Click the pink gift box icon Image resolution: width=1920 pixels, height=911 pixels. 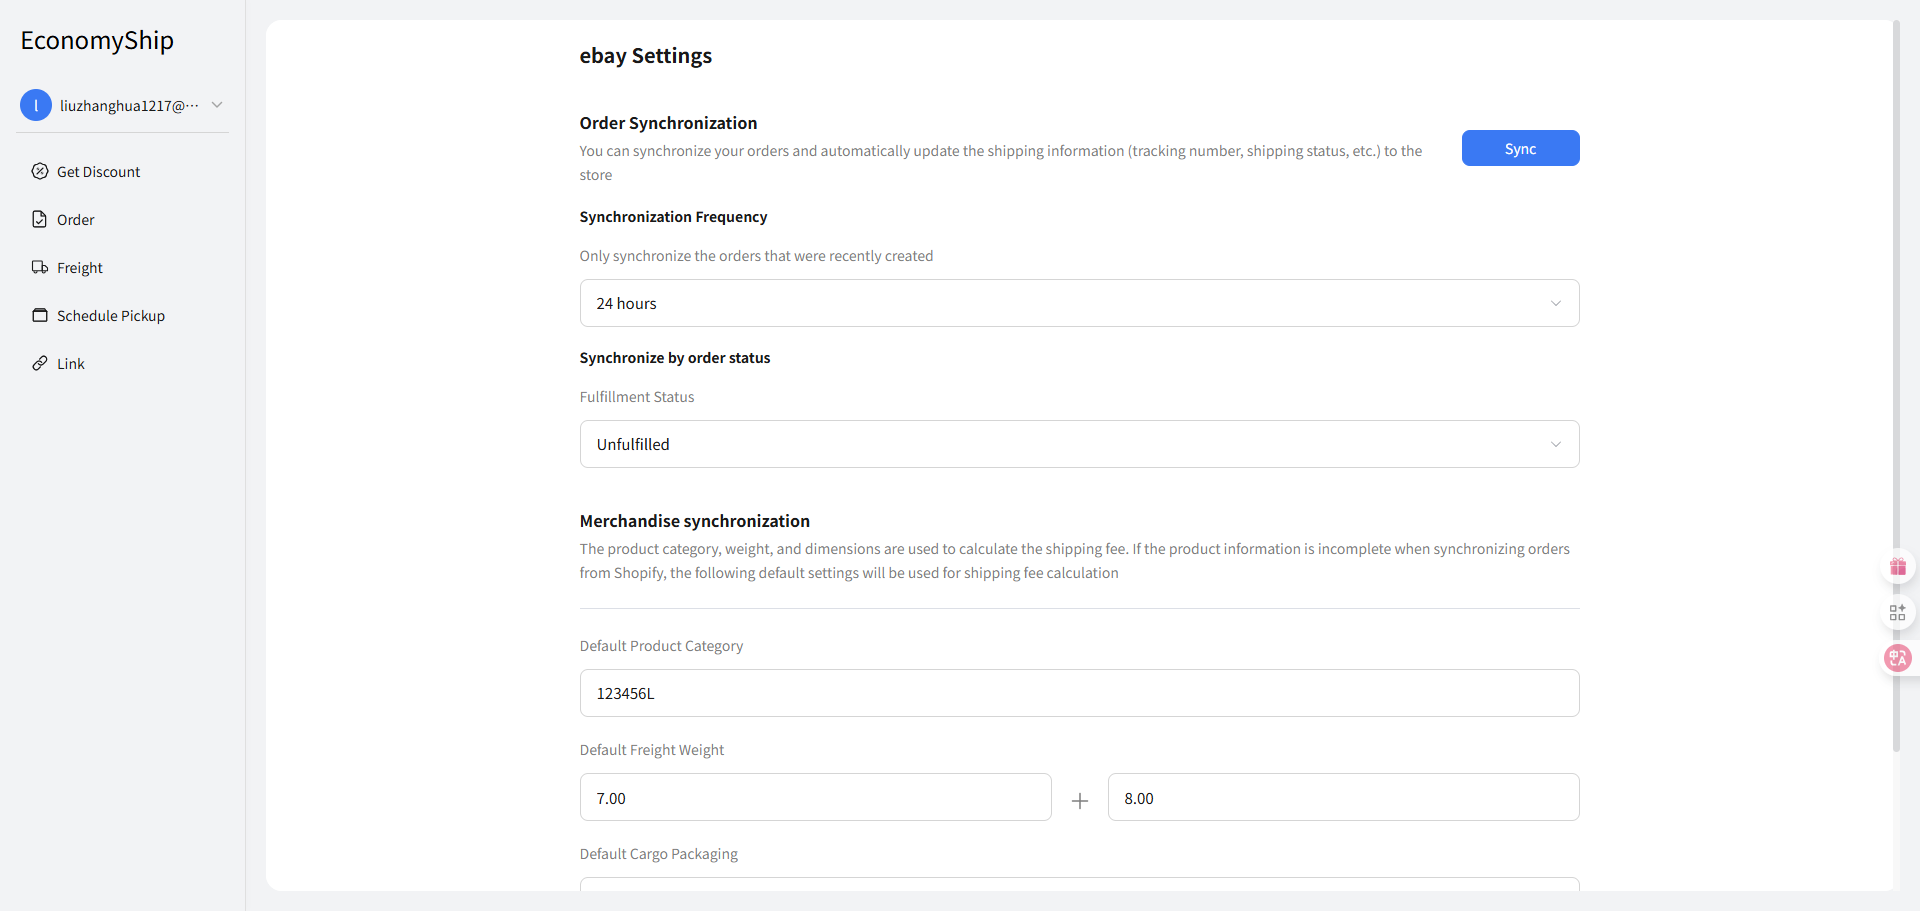[x=1897, y=567]
